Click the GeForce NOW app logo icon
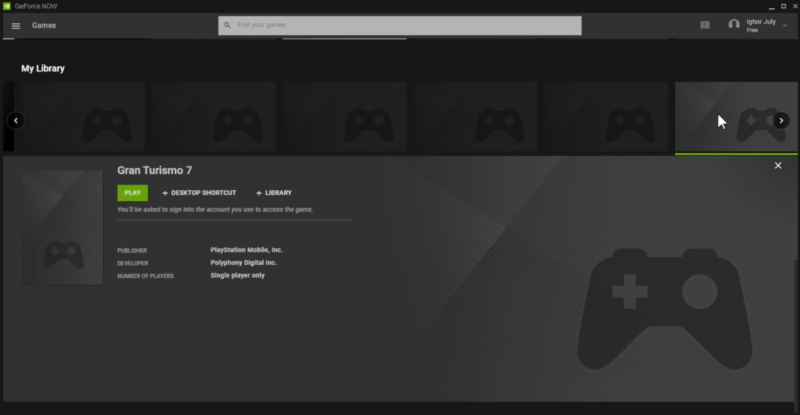 [7, 6]
